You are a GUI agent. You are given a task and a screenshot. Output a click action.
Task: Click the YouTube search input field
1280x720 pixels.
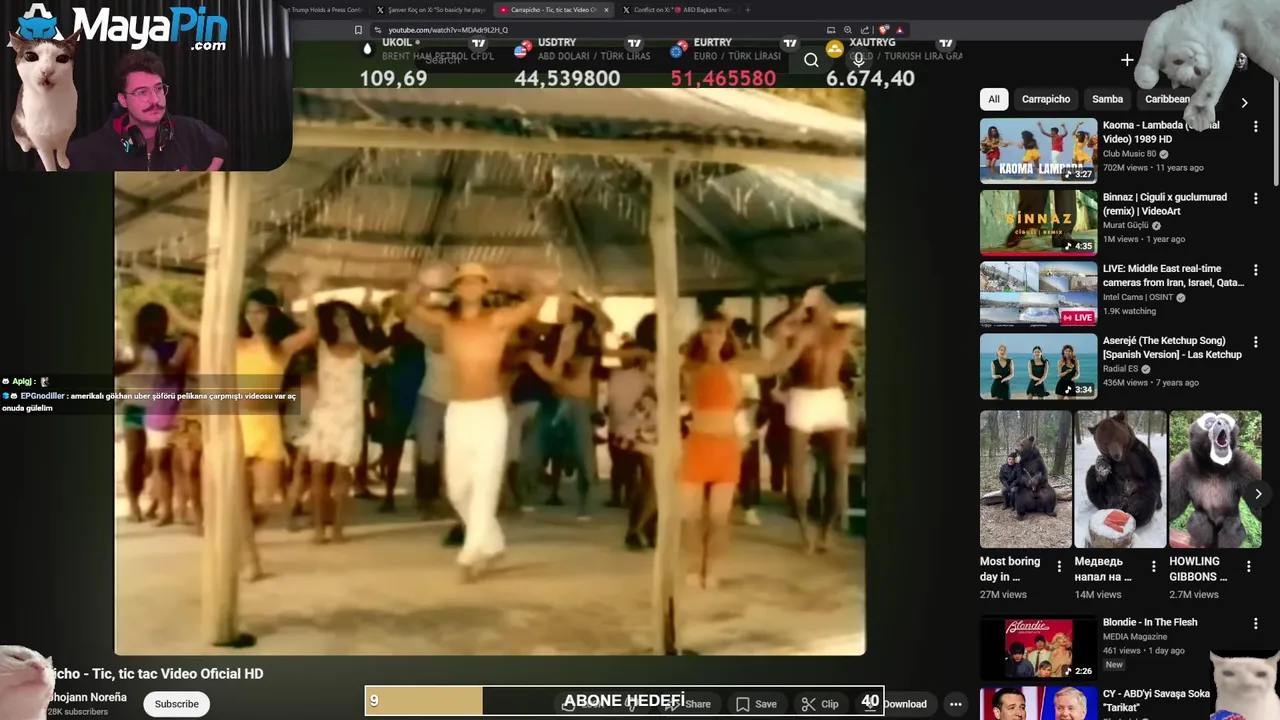coord(600,60)
